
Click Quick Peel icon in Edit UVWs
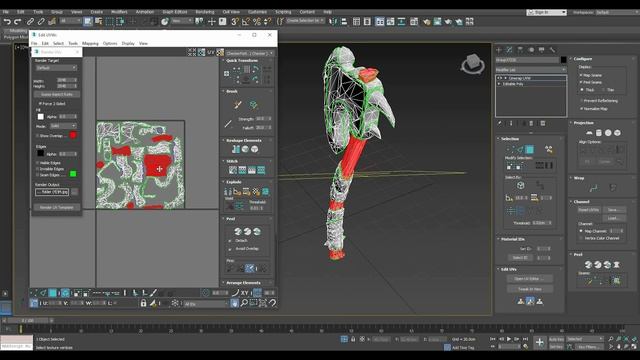click(238, 231)
